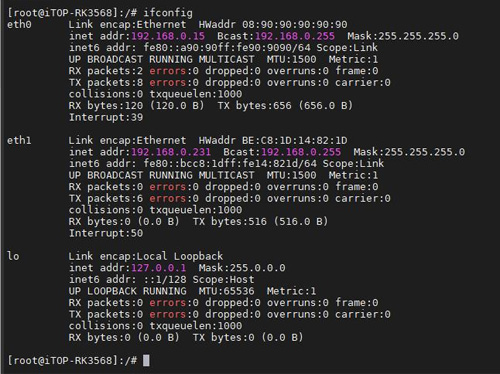
Task: Click Local Loopback encap text
Action: [x=180, y=256]
